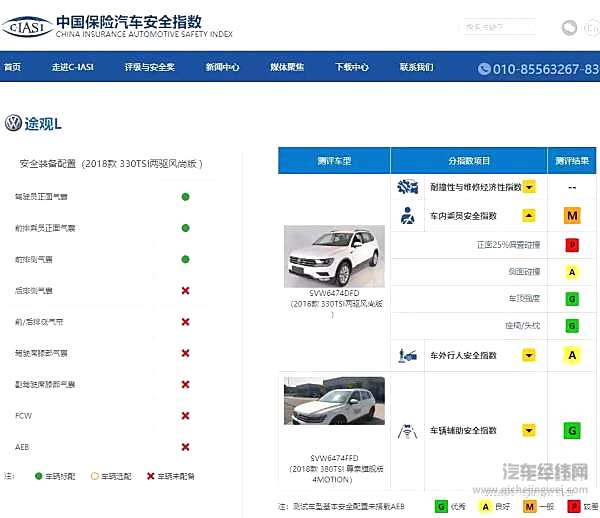Click the WeChat icon in the header
Viewport: 600px width, 518px height.
(x=569, y=28)
